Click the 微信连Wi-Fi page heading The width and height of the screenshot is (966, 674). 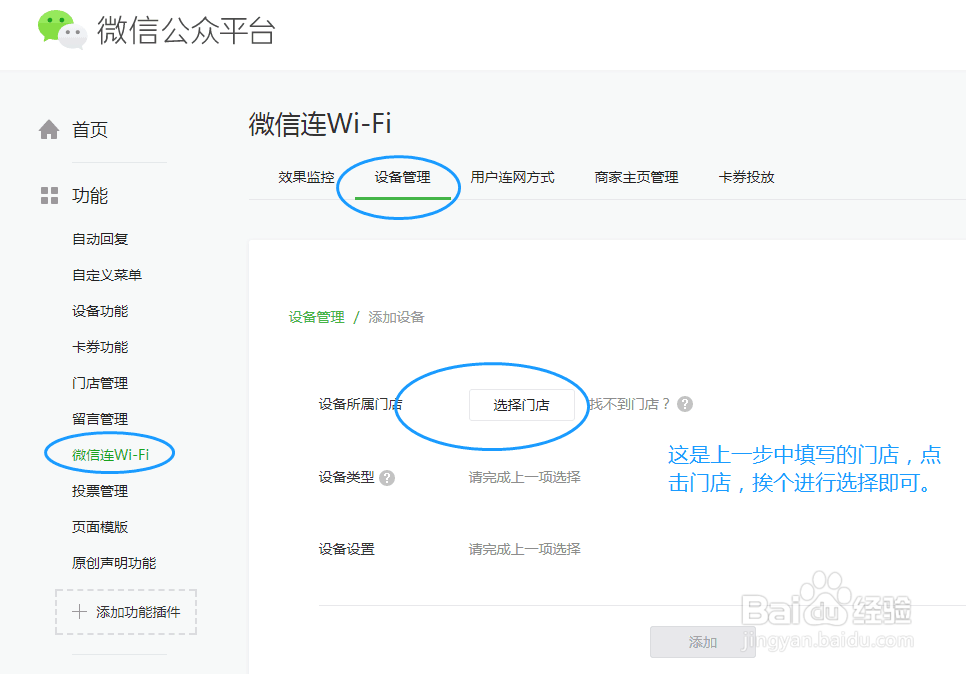click(320, 124)
